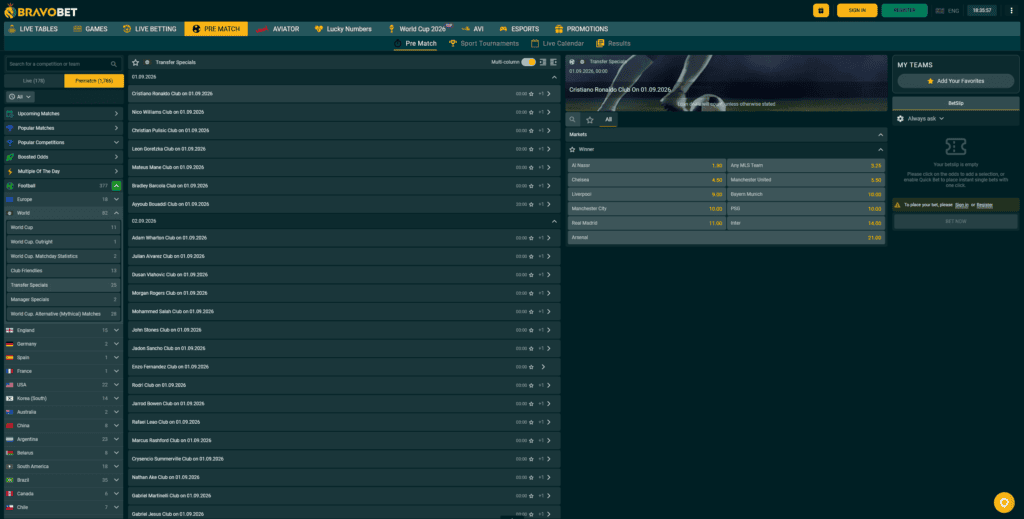This screenshot has width=1024, height=519.
Task: Star the Winner market
Action: point(573,149)
